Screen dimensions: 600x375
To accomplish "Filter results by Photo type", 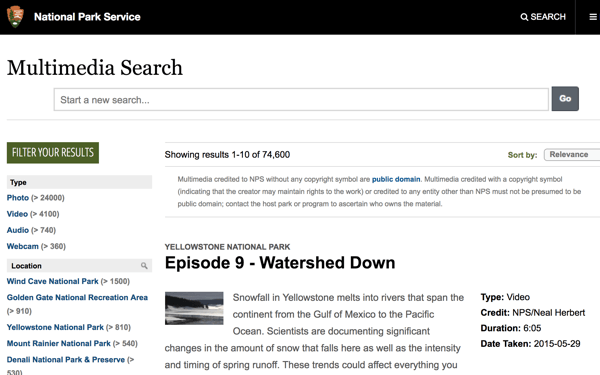I will (x=18, y=198).
